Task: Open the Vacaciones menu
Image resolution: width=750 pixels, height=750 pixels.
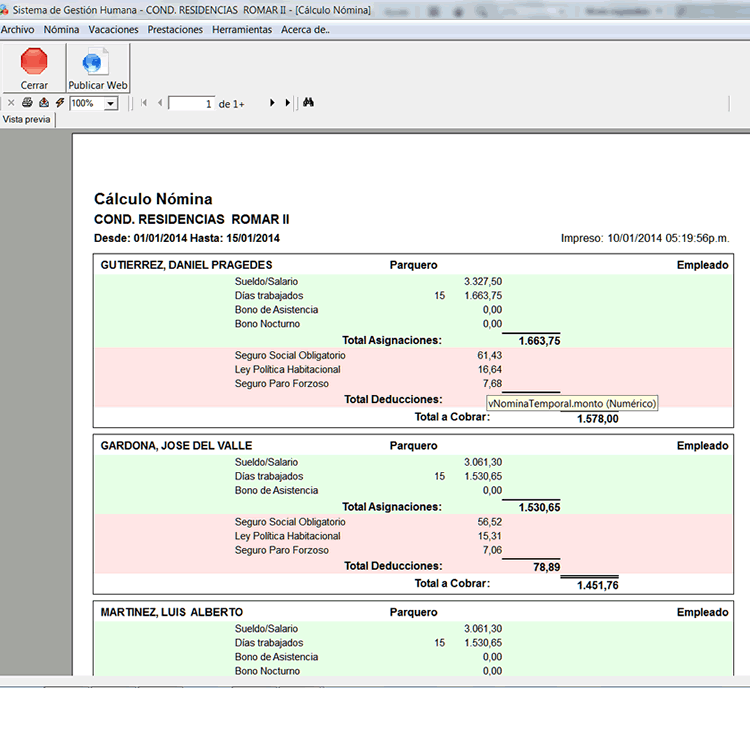Action: (113, 30)
